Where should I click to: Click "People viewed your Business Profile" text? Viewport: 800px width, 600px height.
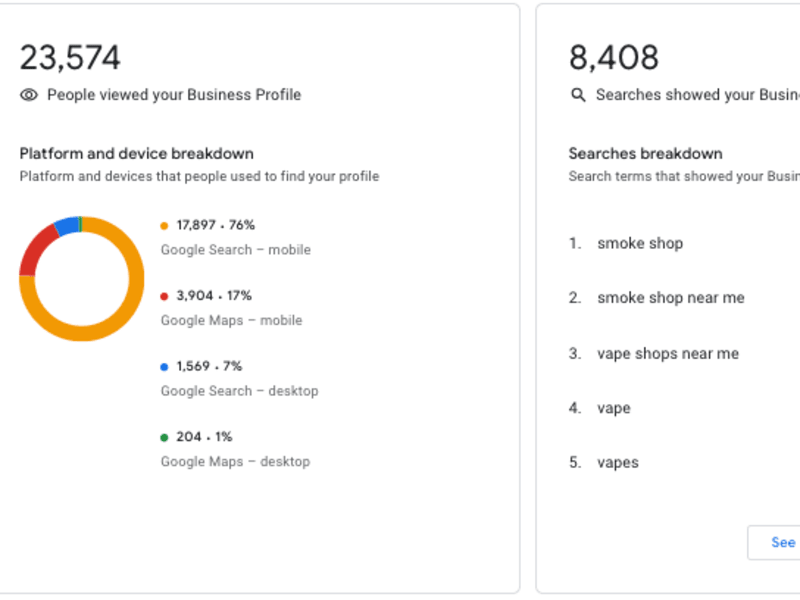174,95
